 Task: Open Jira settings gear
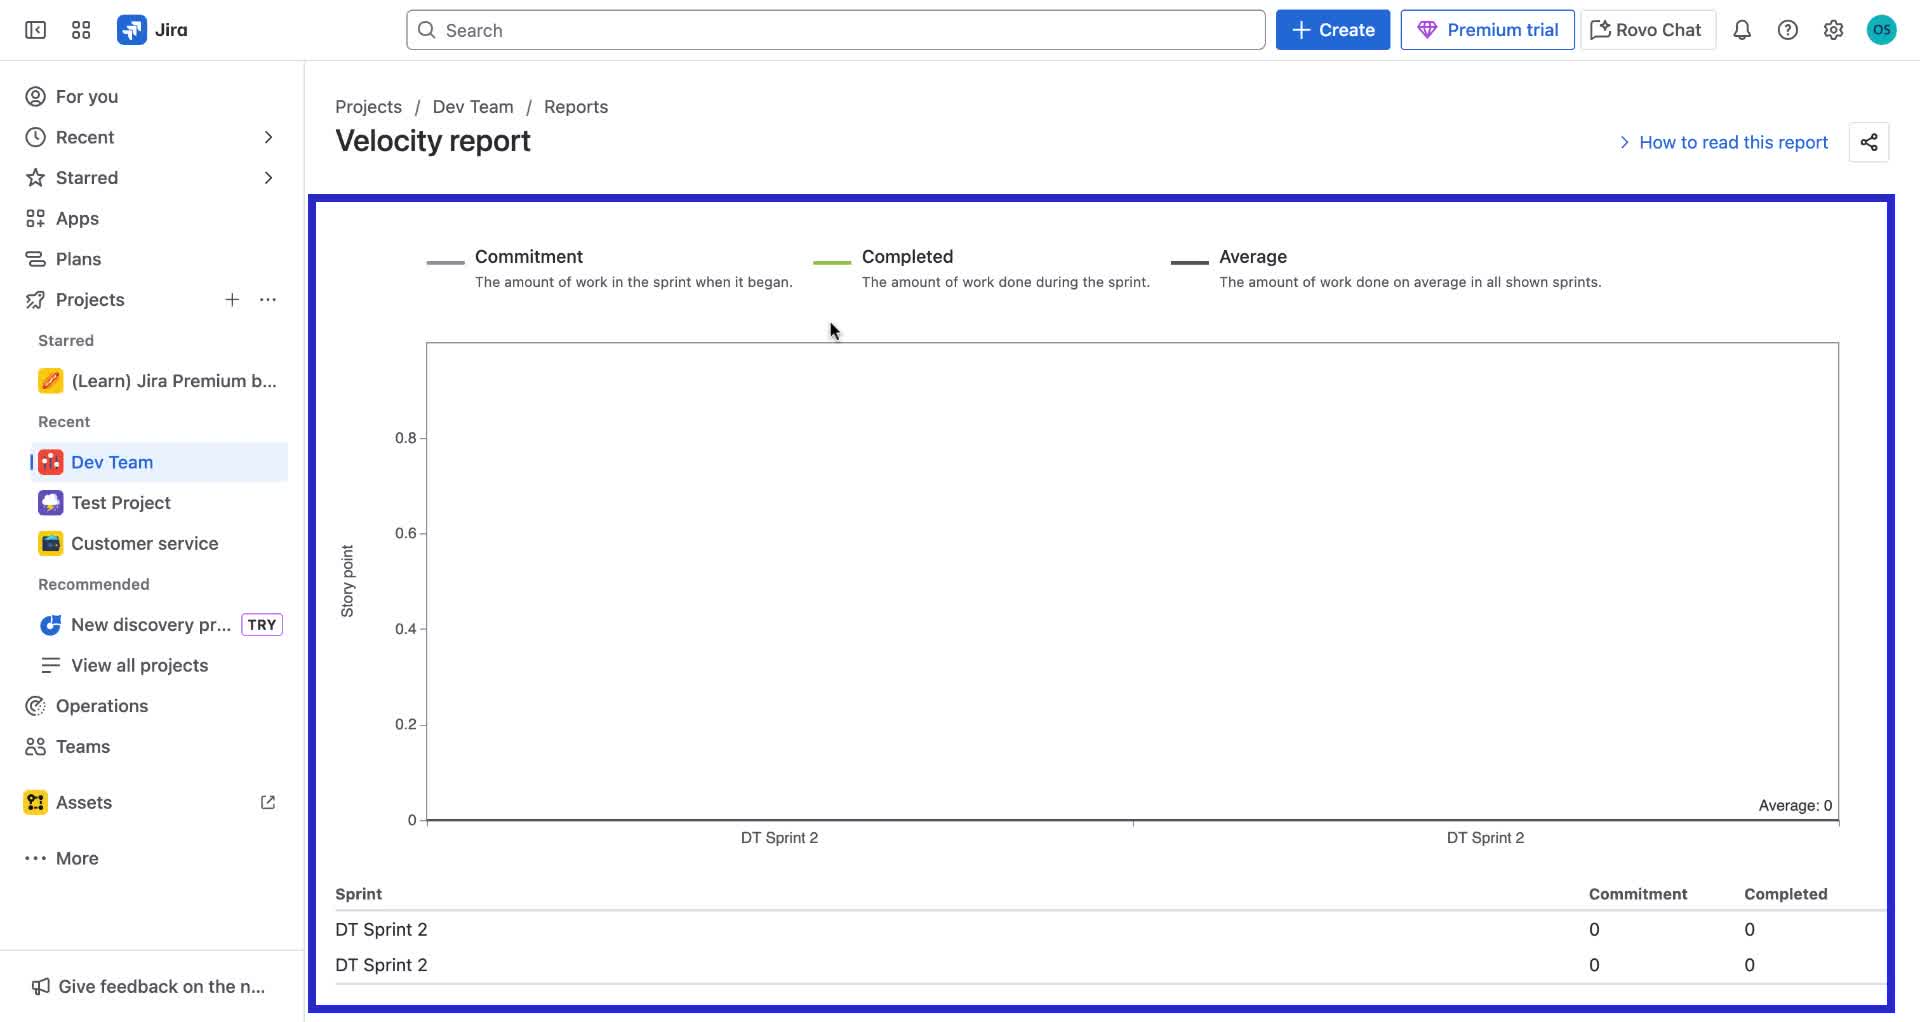point(1833,30)
